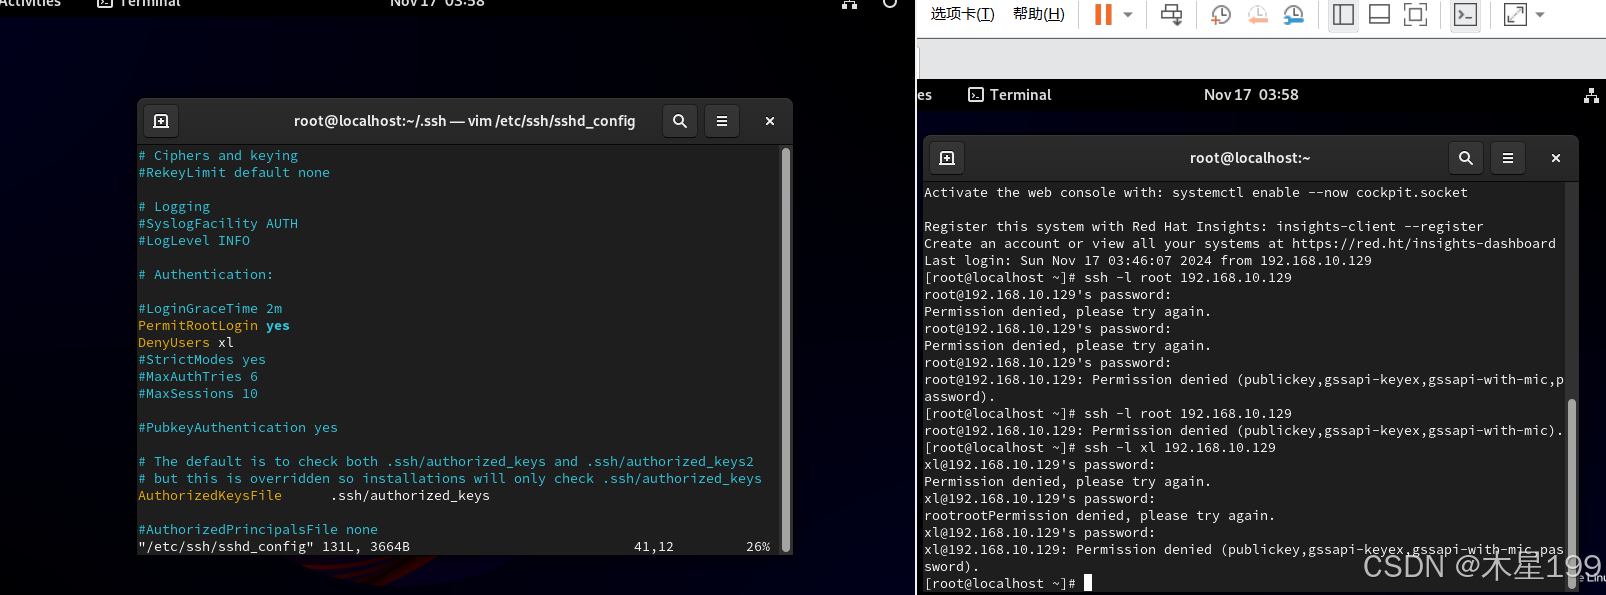The width and height of the screenshot is (1606, 595).
Task: Click the '#LoginGraceTime 2m' line
Action: click(210, 309)
